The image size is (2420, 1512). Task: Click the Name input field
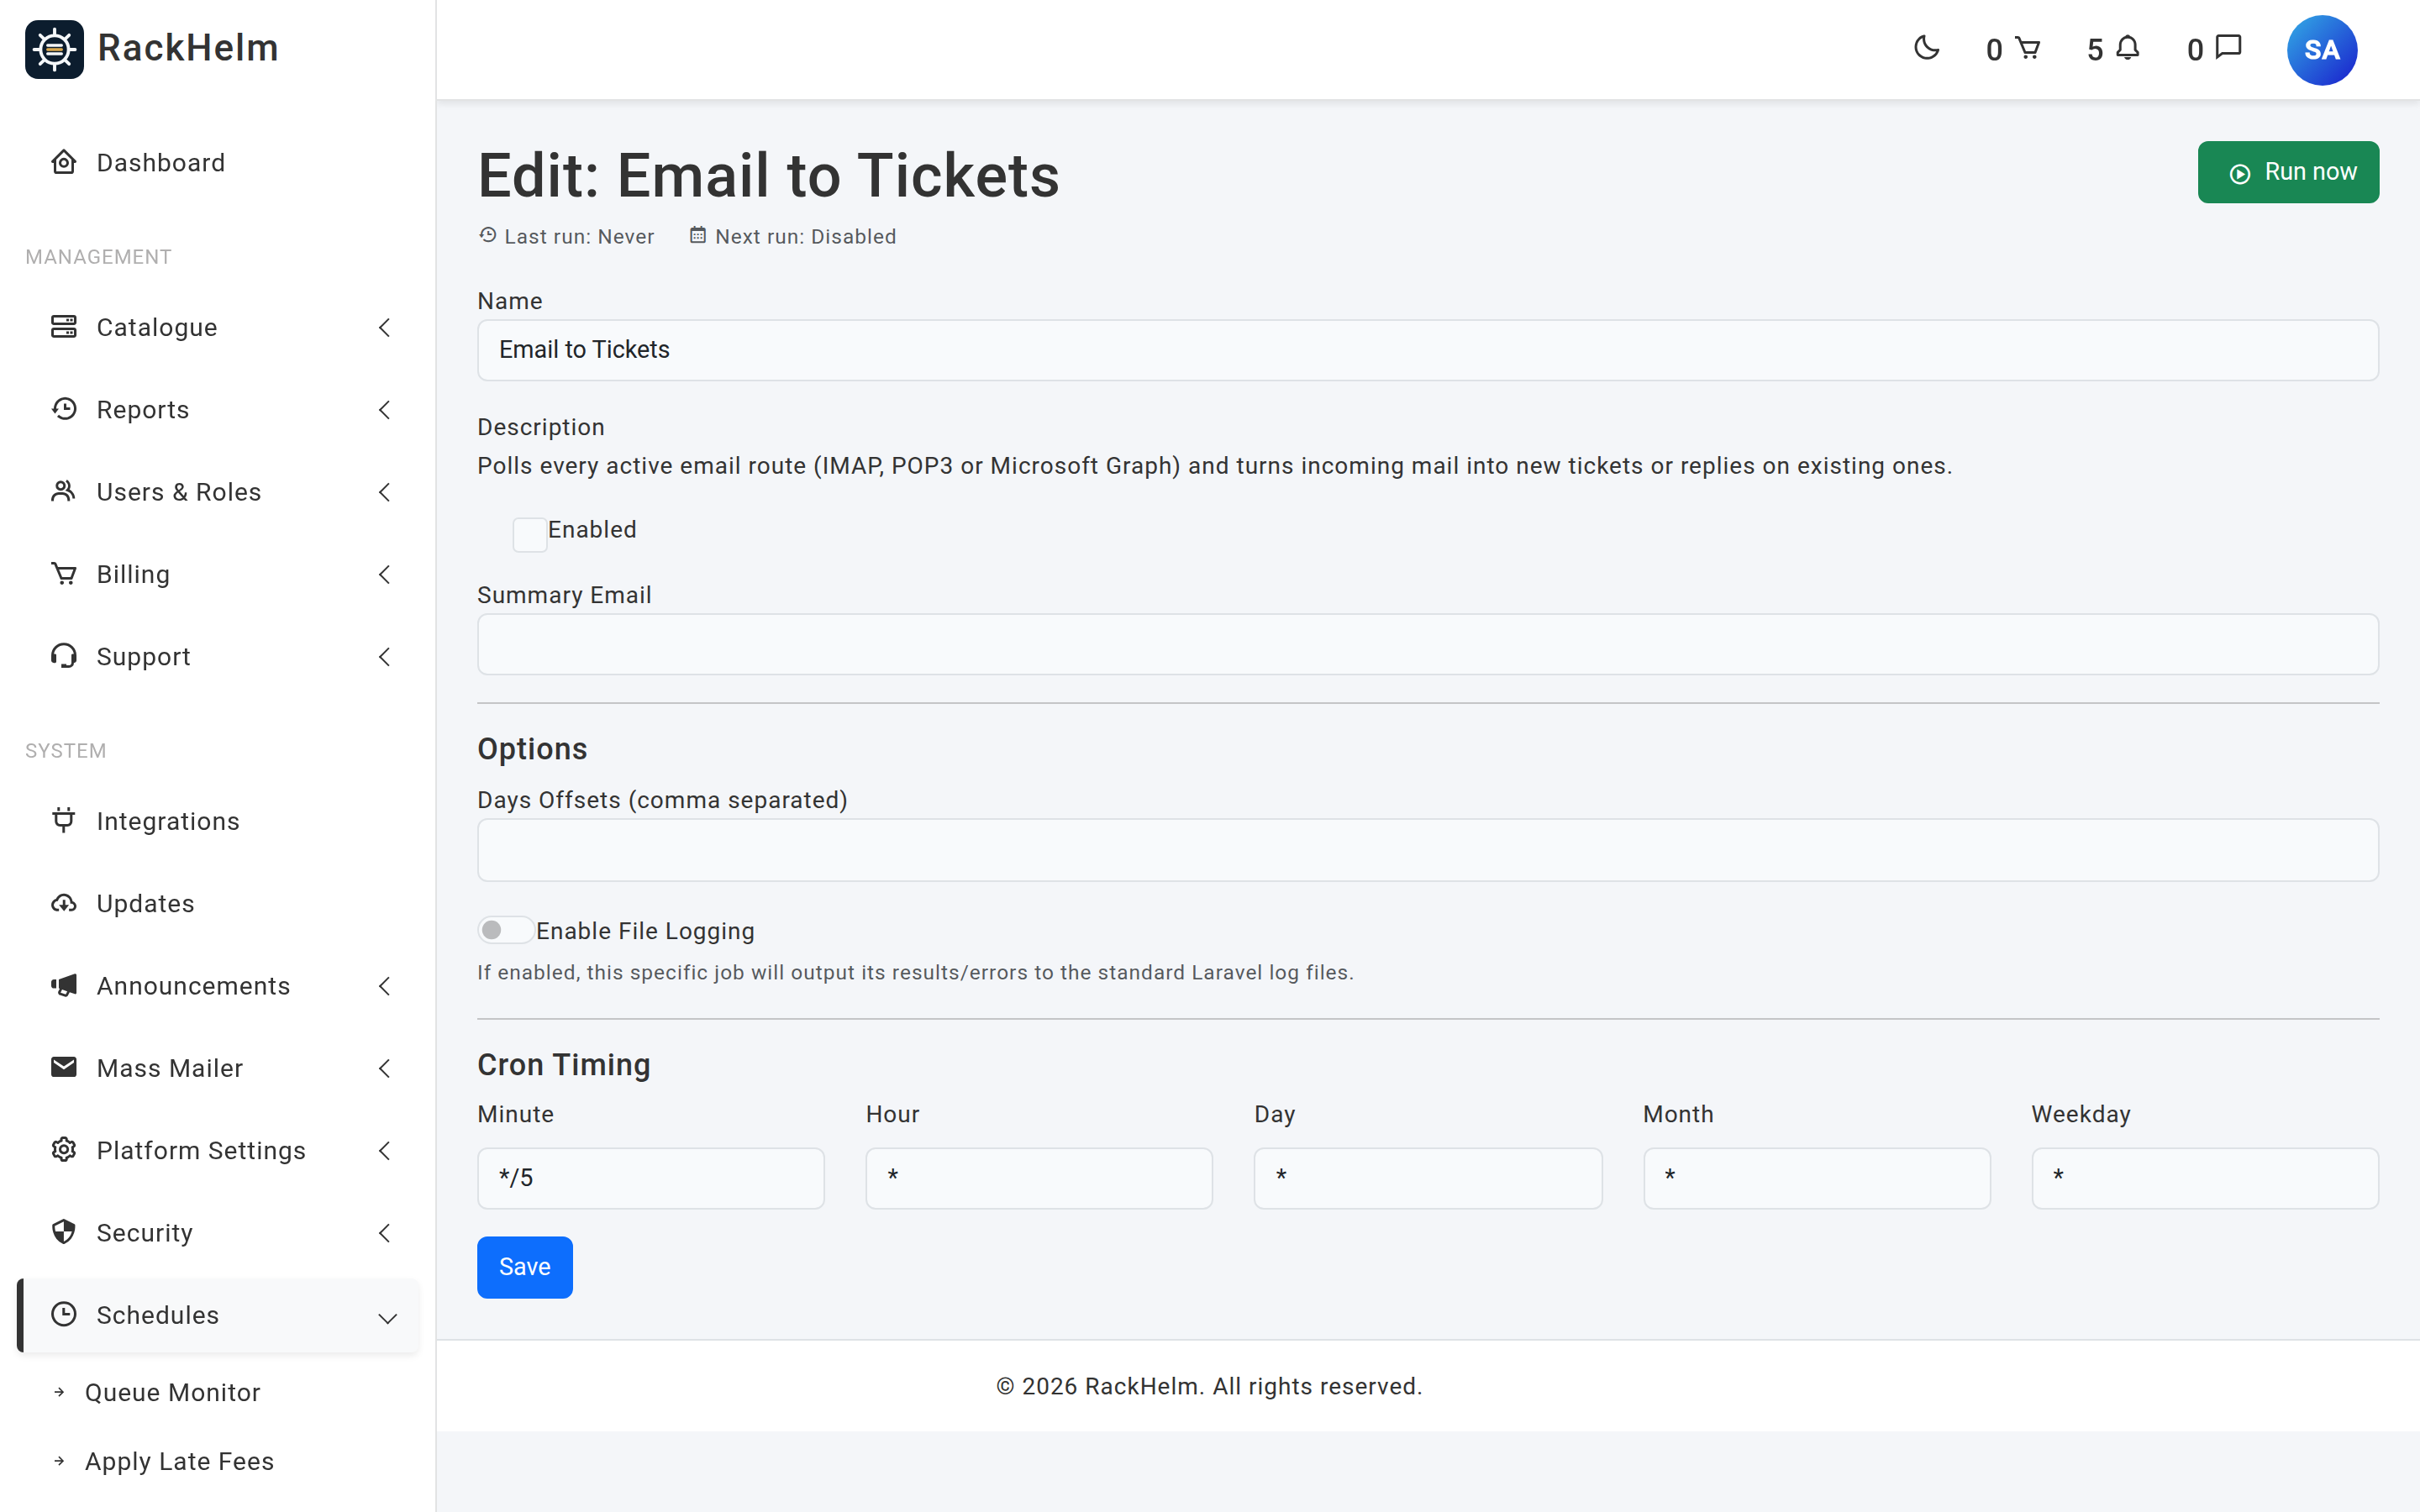(1427, 350)
